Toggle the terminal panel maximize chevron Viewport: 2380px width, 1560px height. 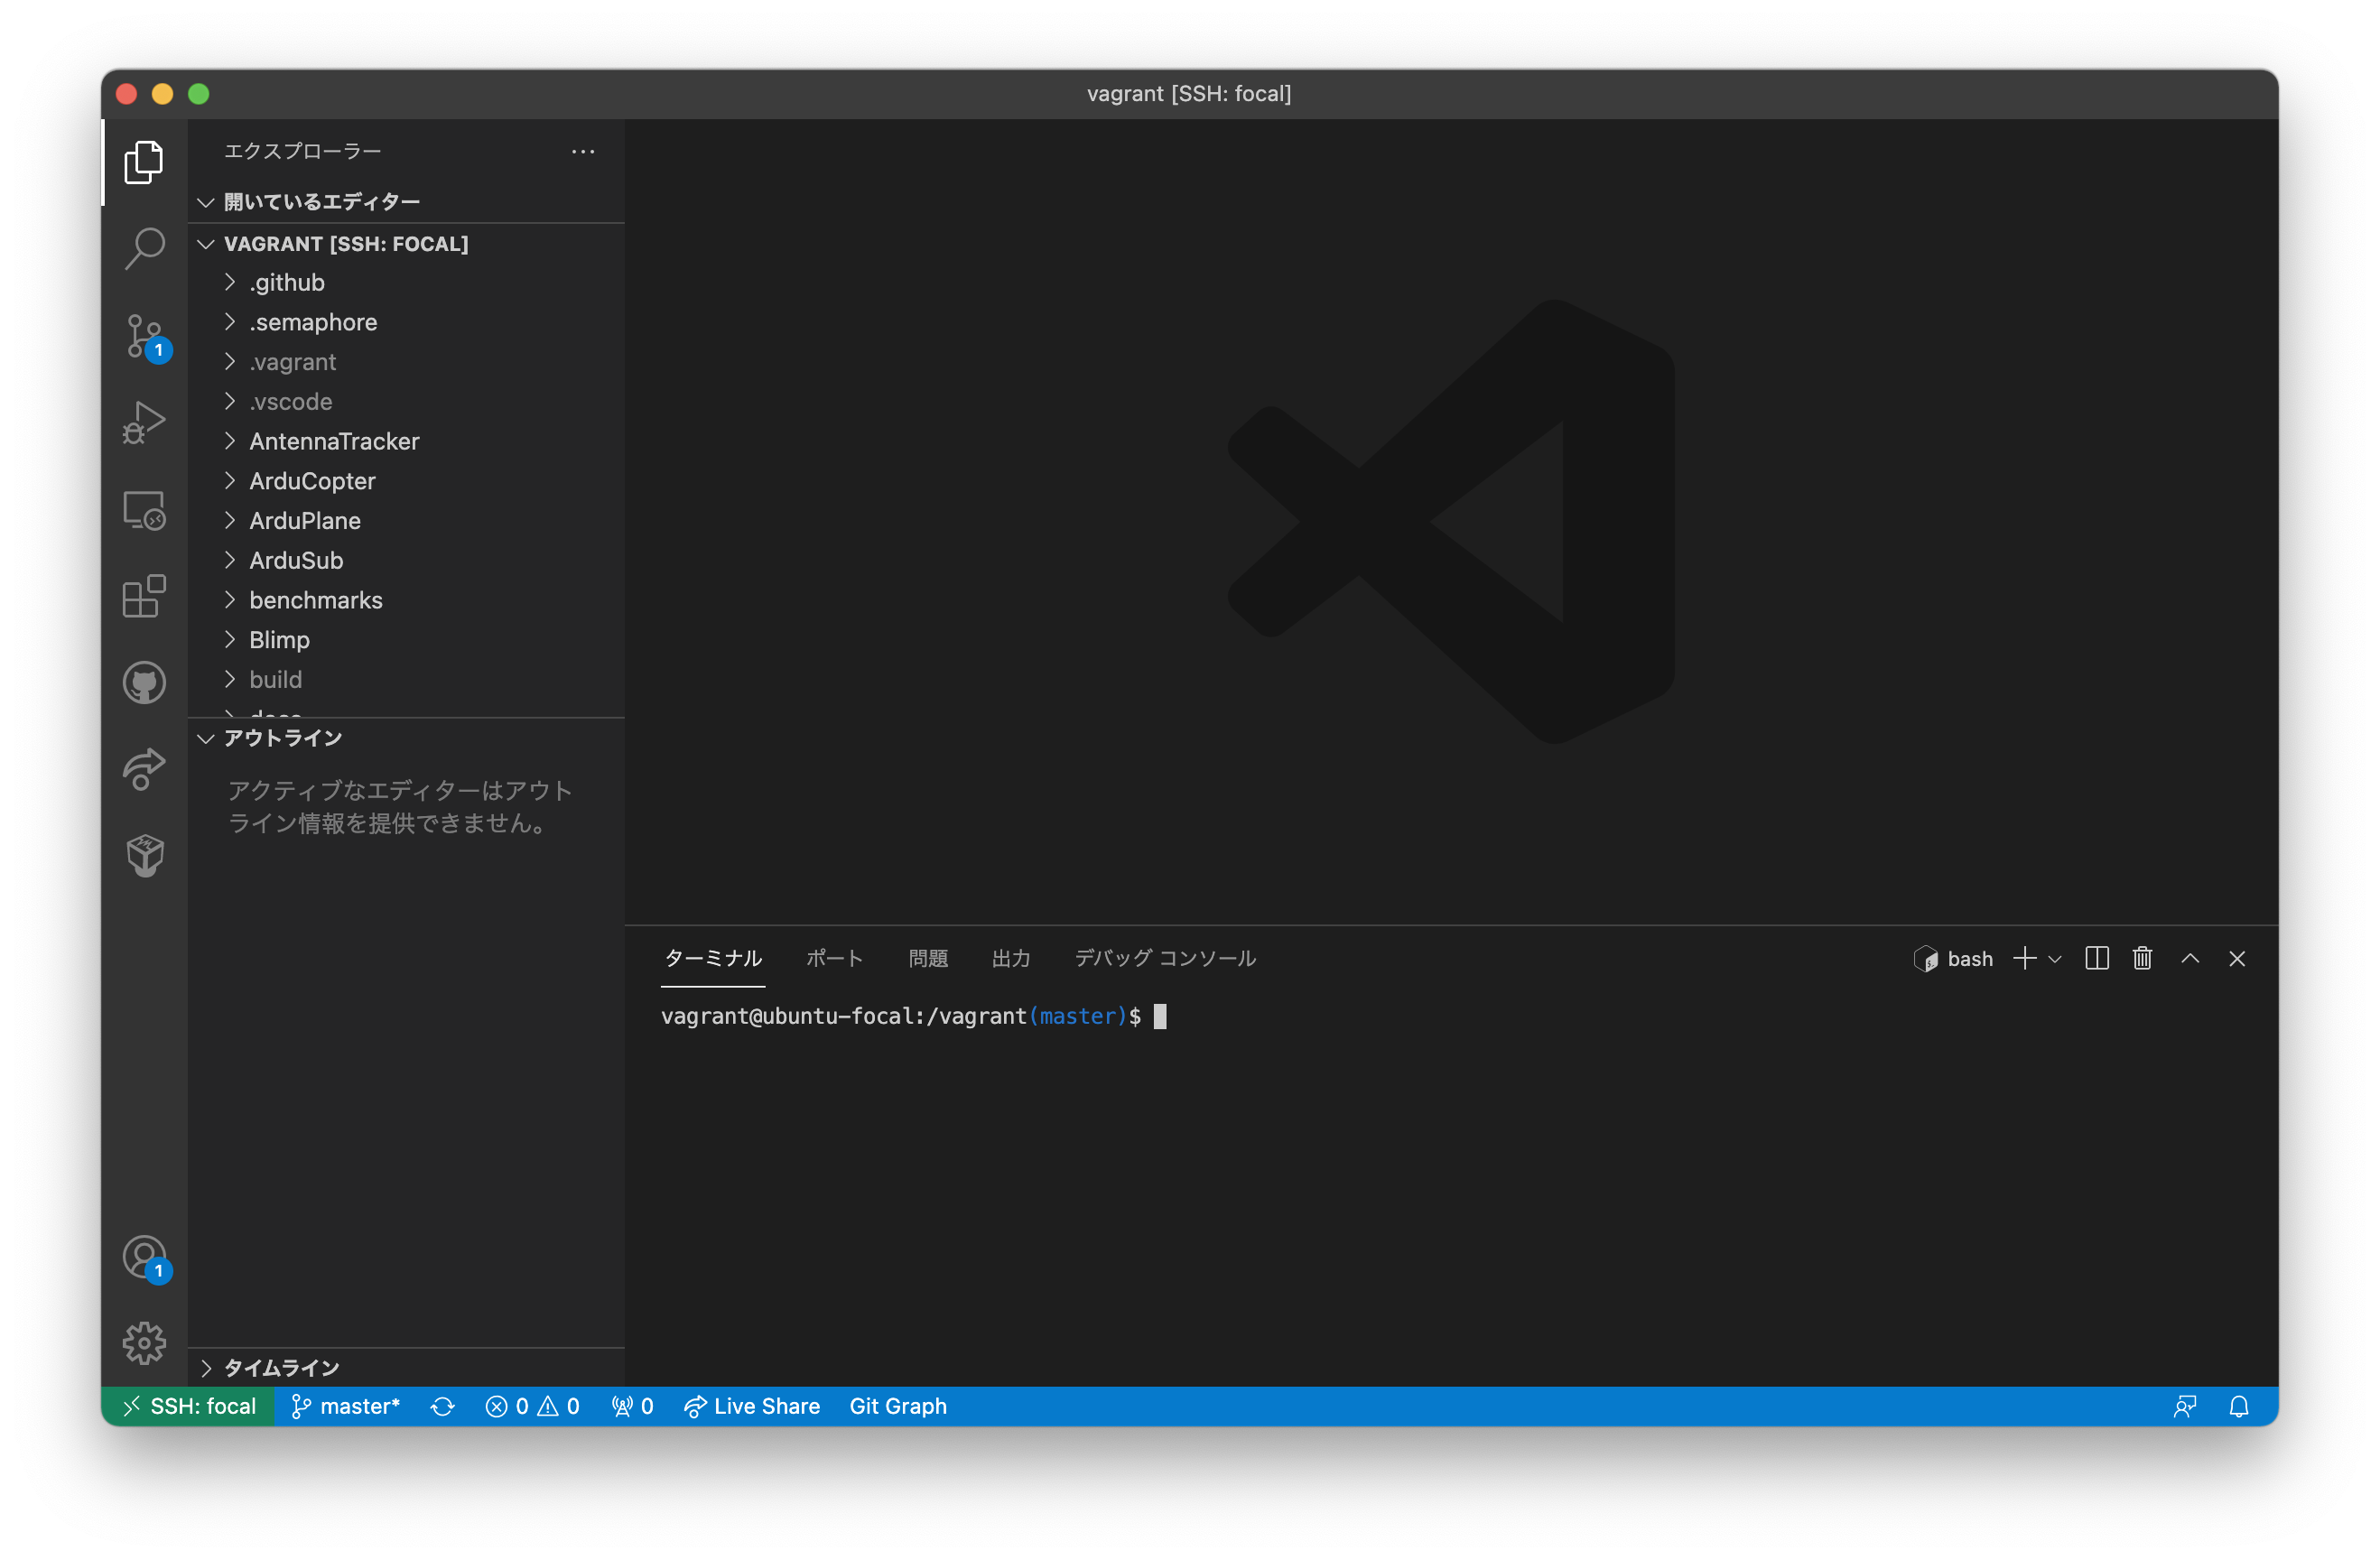point(2189,958)
